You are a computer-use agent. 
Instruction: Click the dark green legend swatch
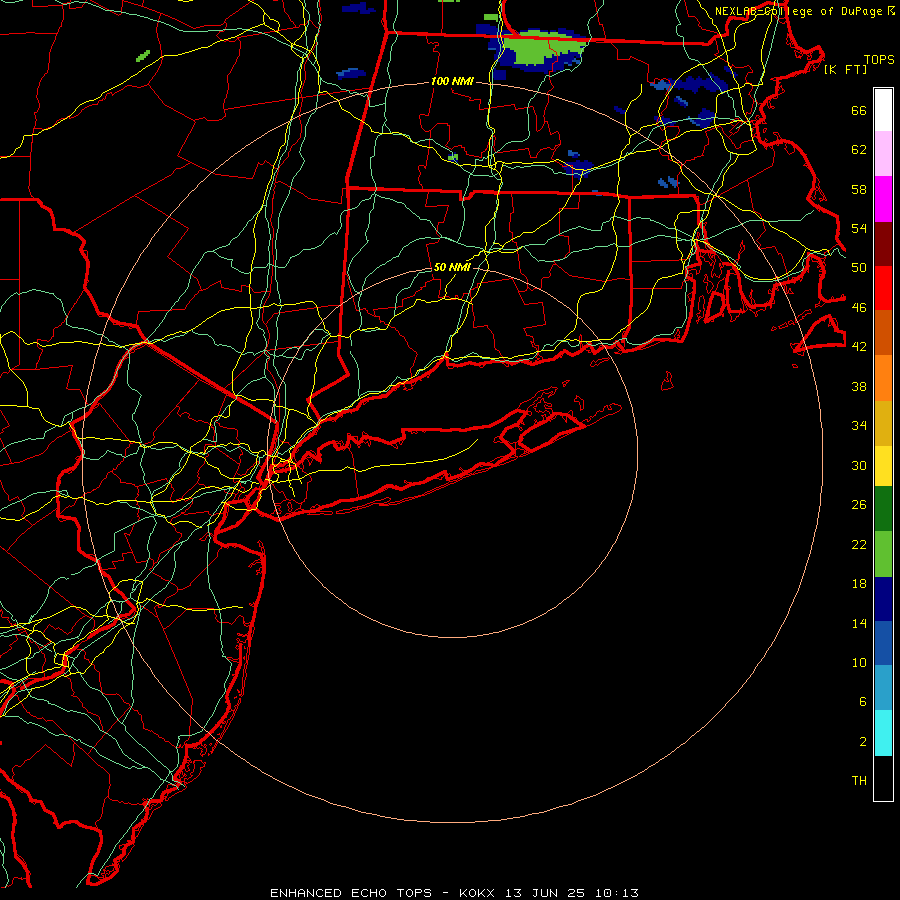pyautogui.click(x=883, y=509)
